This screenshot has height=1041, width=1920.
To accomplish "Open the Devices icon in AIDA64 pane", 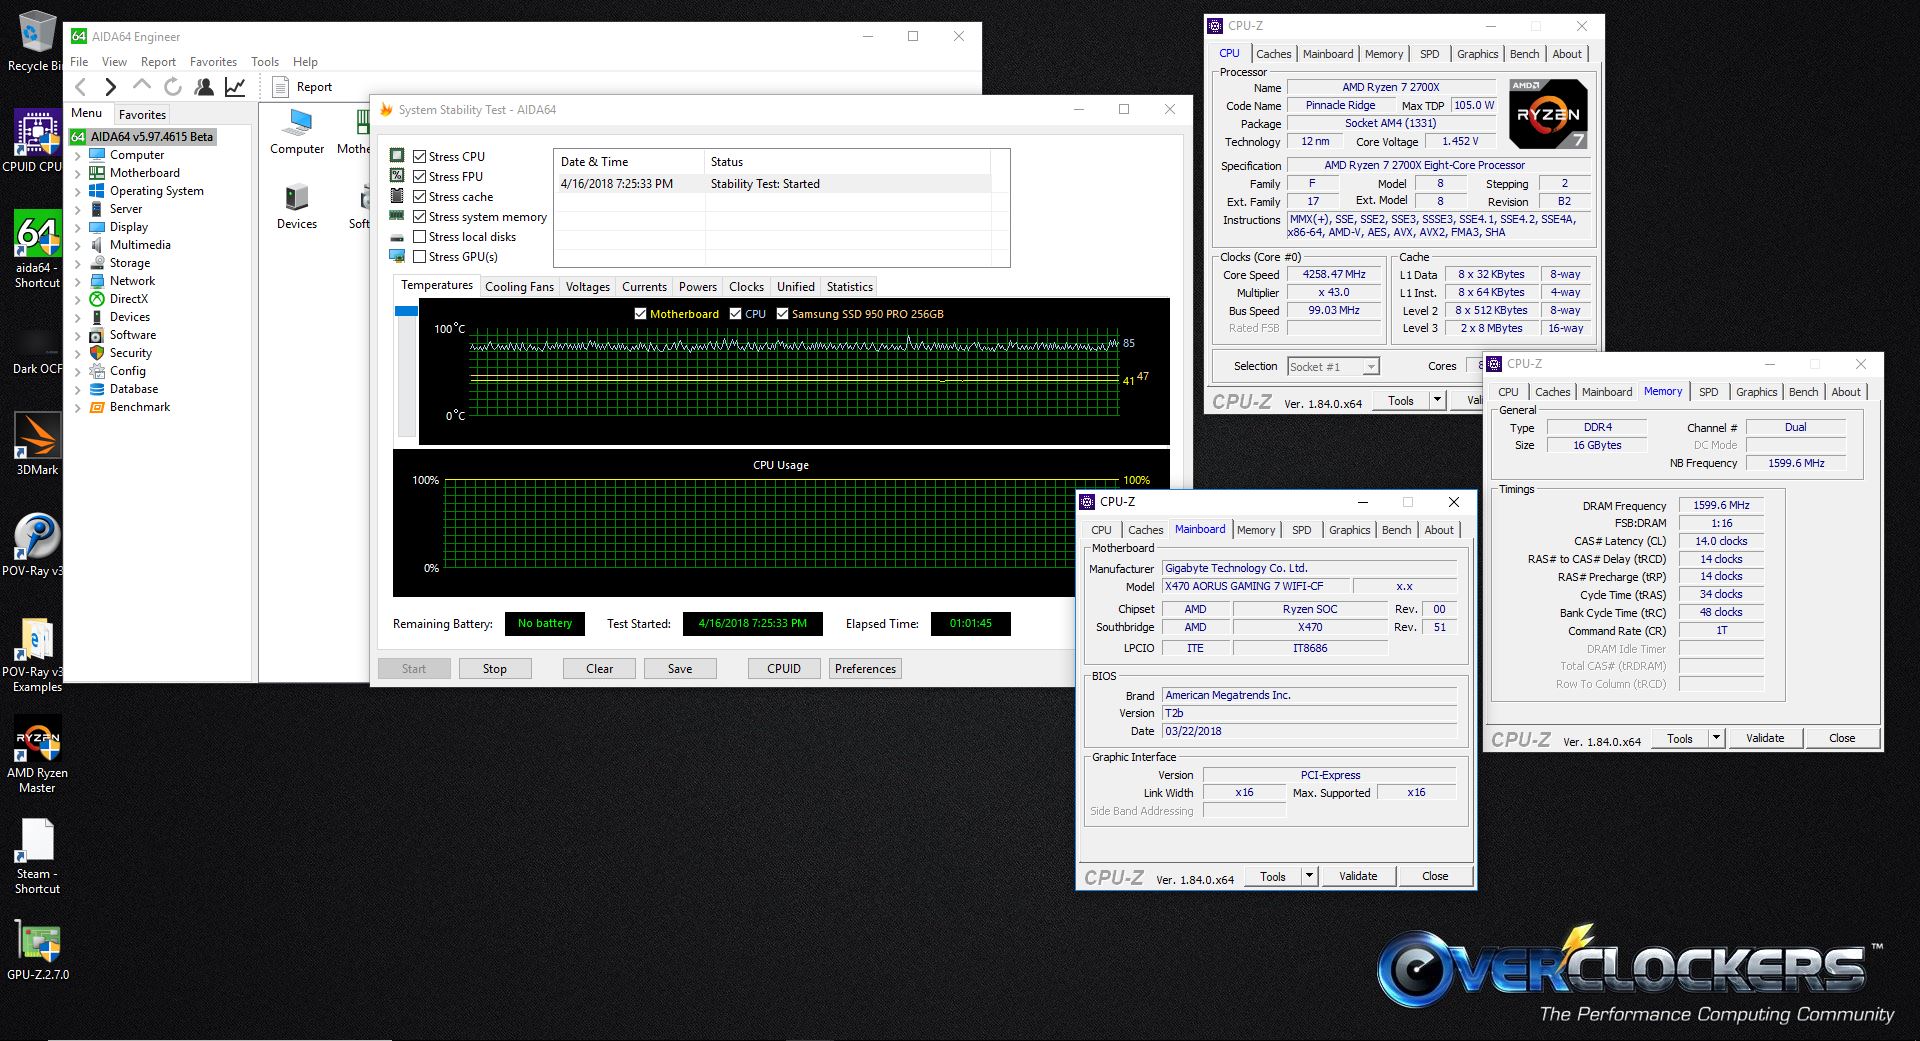I will [297, 207].
